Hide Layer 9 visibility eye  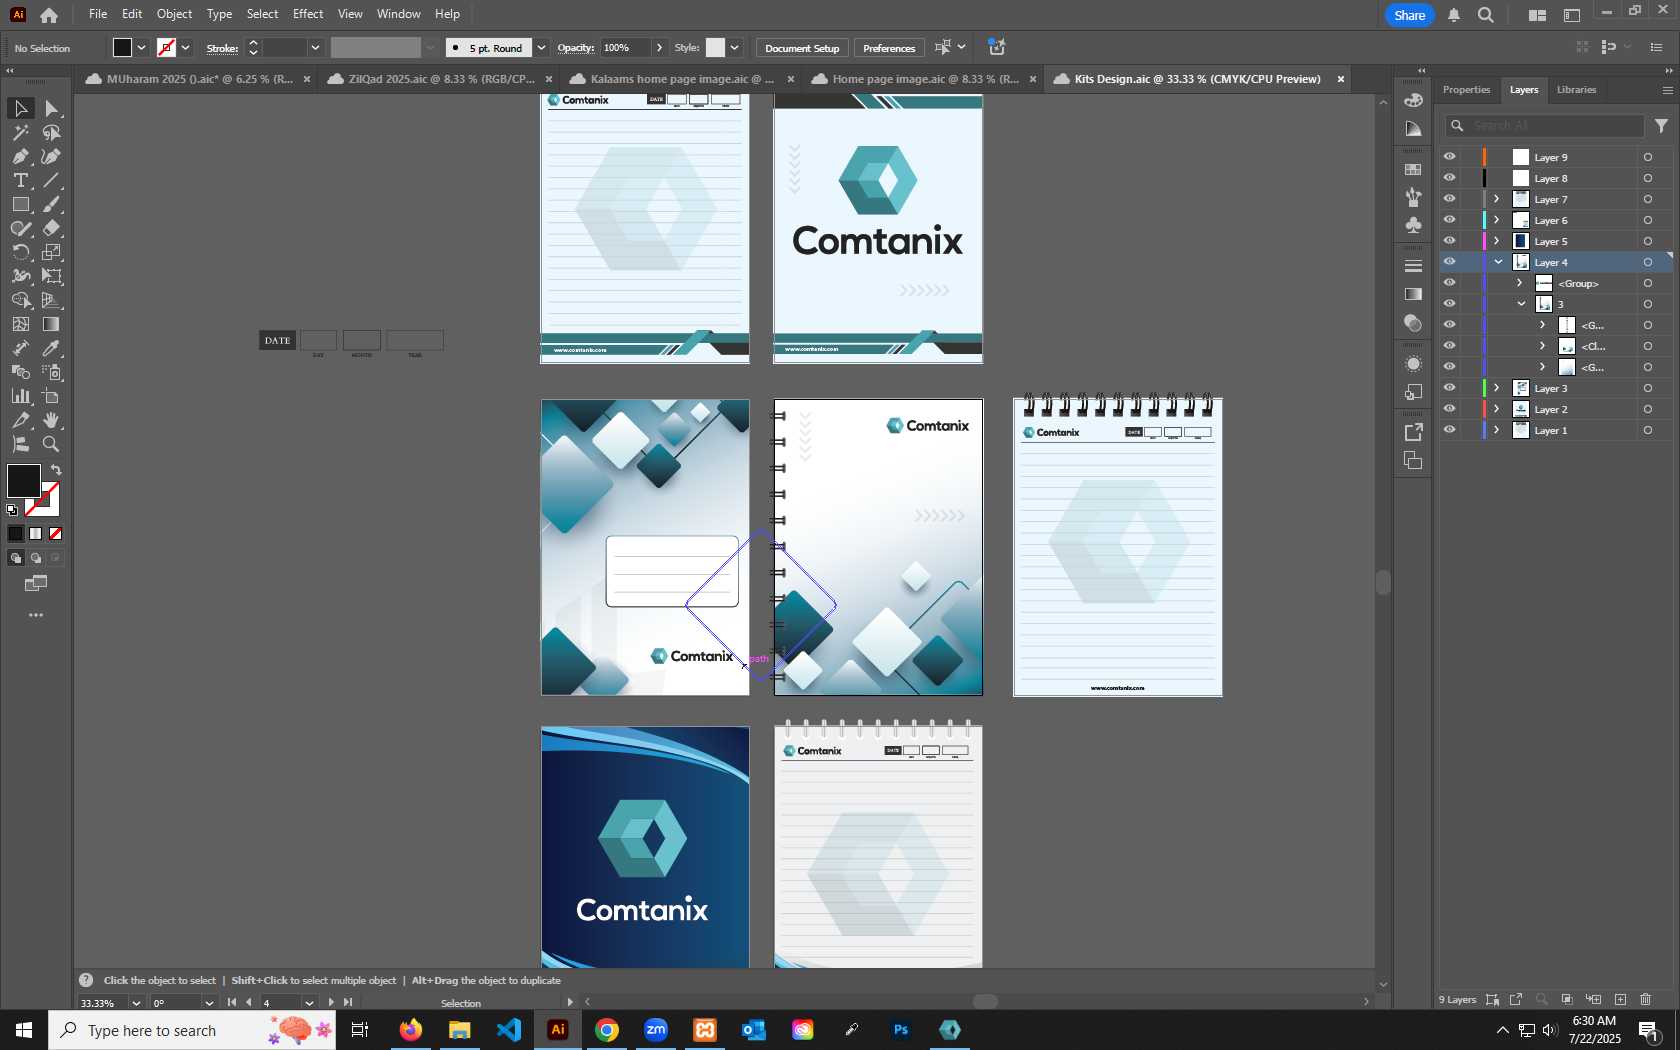click(x=1449, y=157)
